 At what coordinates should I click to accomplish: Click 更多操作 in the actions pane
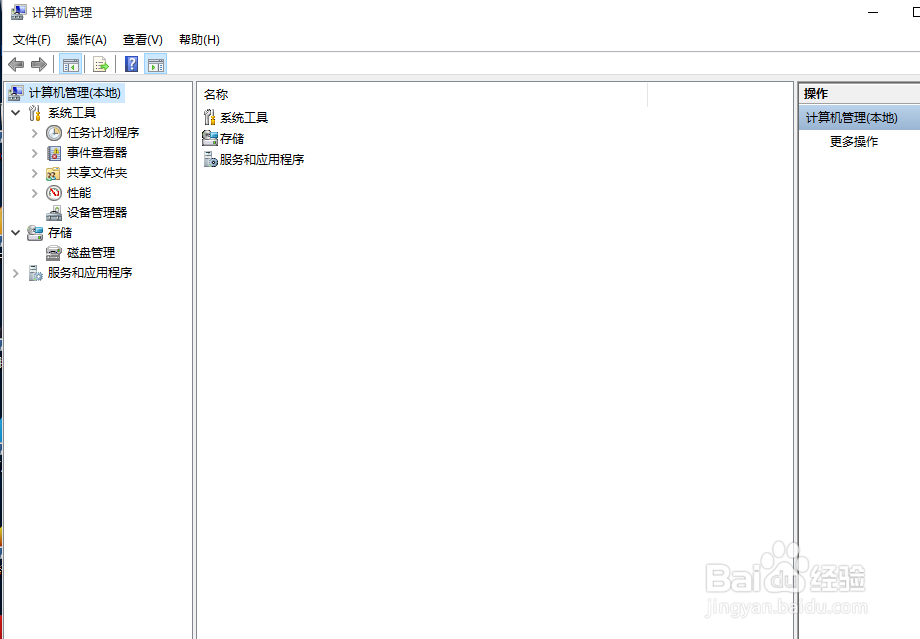click(854, 141)
